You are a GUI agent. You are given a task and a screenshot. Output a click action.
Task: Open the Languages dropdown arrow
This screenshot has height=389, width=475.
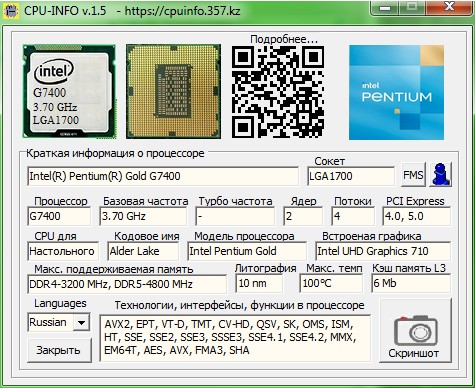pos(81,322)
